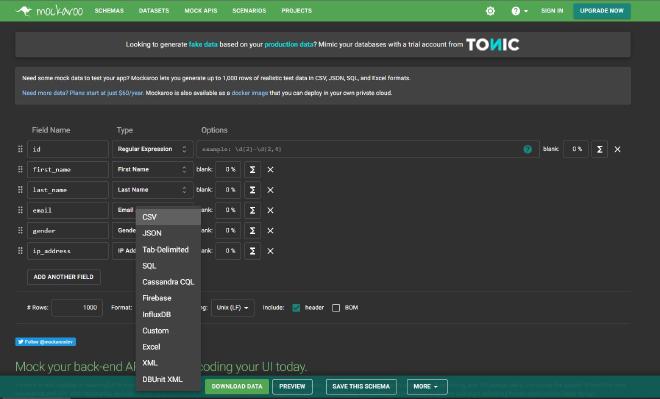Focus the id field name input

click(68, 149)
